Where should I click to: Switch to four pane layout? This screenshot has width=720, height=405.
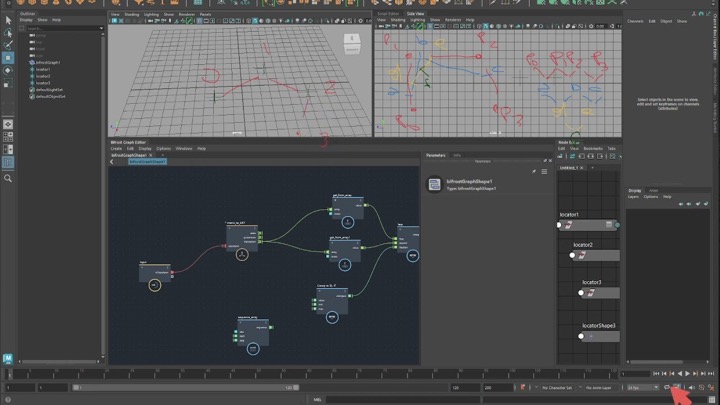click(8, 137)
